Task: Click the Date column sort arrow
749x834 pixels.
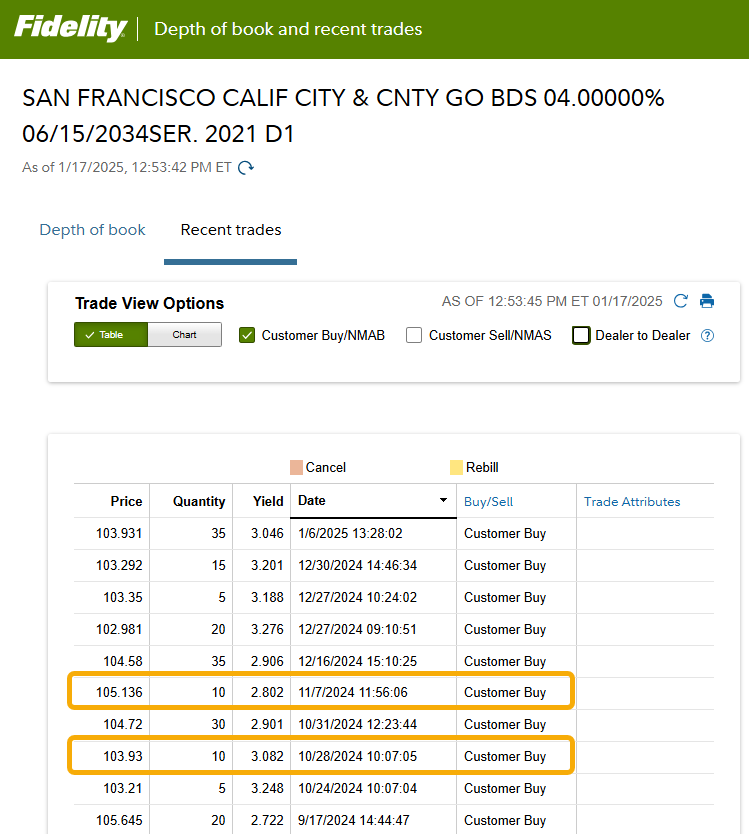Action: [x=443, y=501]
